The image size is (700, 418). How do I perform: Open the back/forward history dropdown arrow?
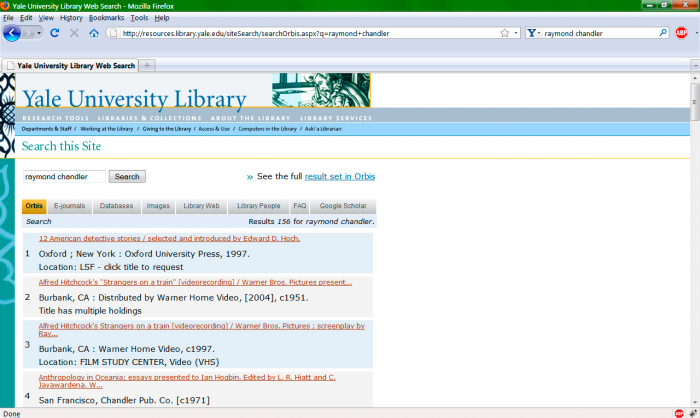coord(39,33)
